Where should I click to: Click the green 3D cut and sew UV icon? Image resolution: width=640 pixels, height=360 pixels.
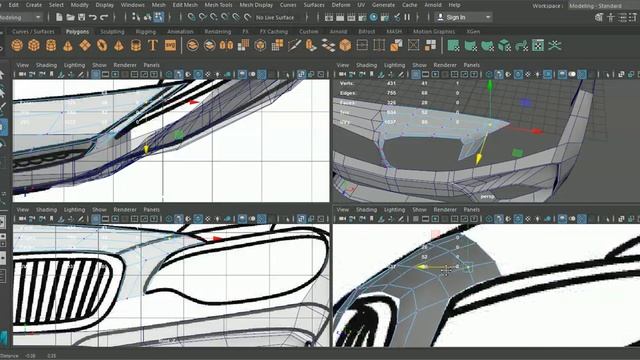click(521, 45)
